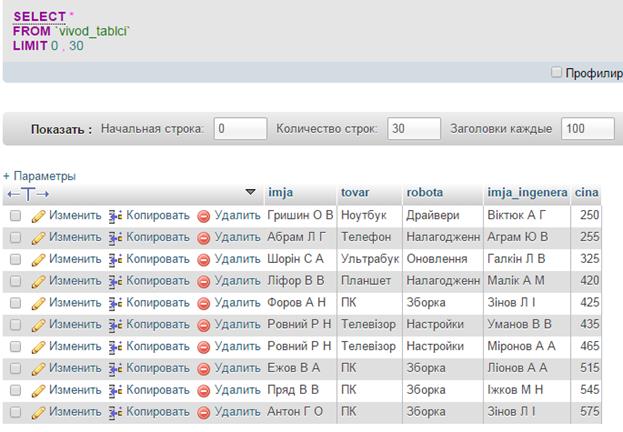623x432 pixels.
Task: Click the Количество строк input field
Action: 414,128
